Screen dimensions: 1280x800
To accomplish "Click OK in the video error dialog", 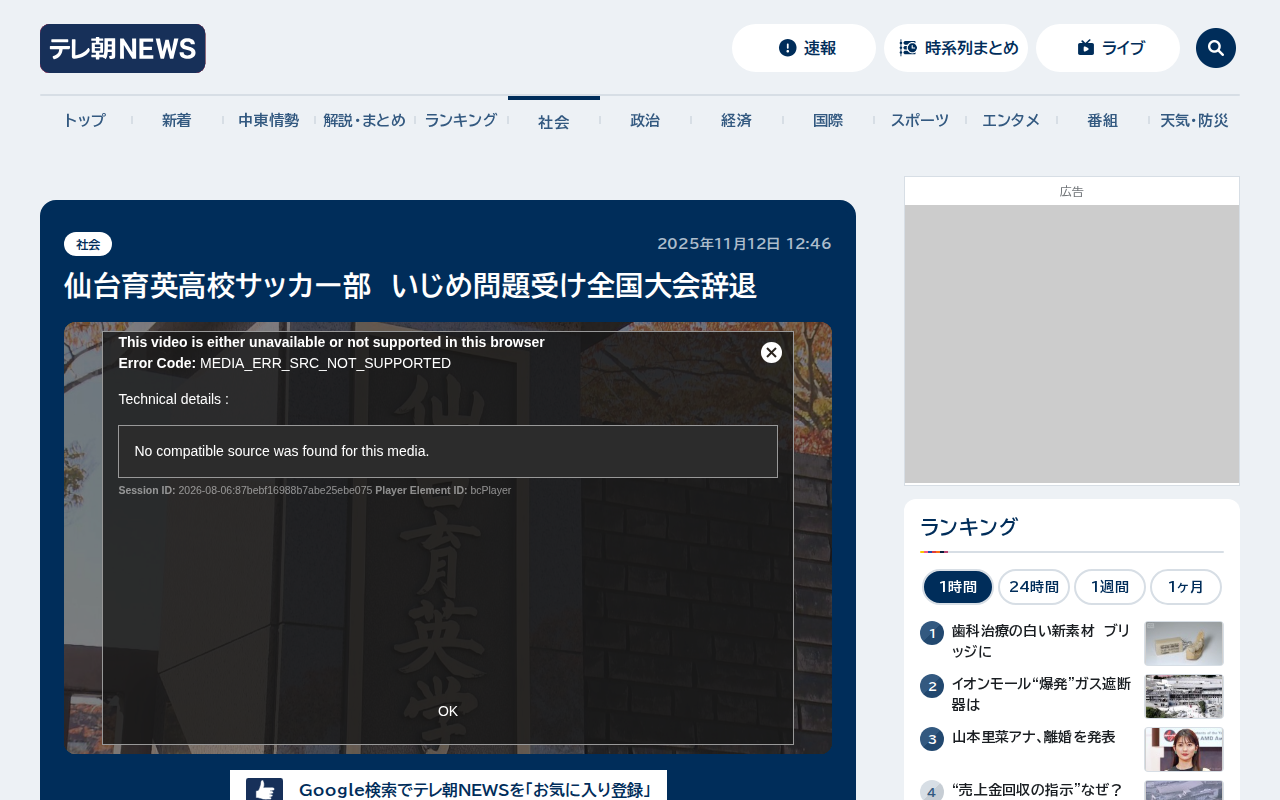I will (x=448, y=711).
